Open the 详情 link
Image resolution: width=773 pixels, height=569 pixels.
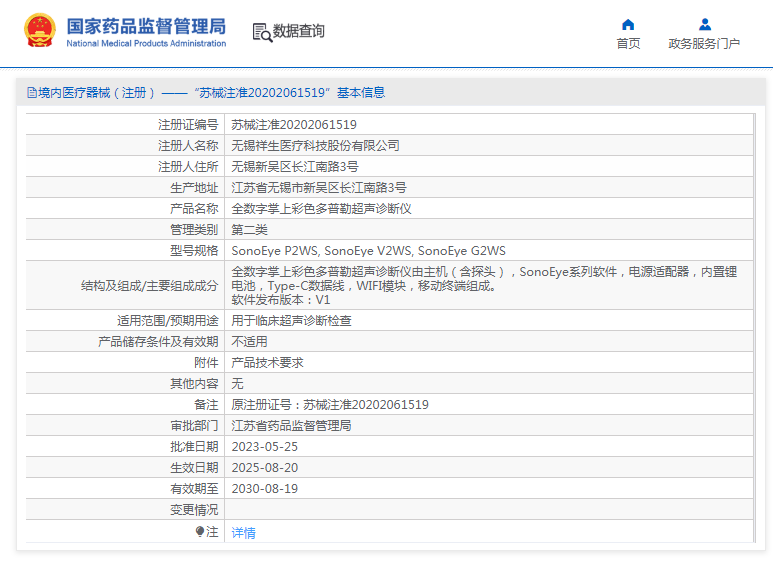243,533
